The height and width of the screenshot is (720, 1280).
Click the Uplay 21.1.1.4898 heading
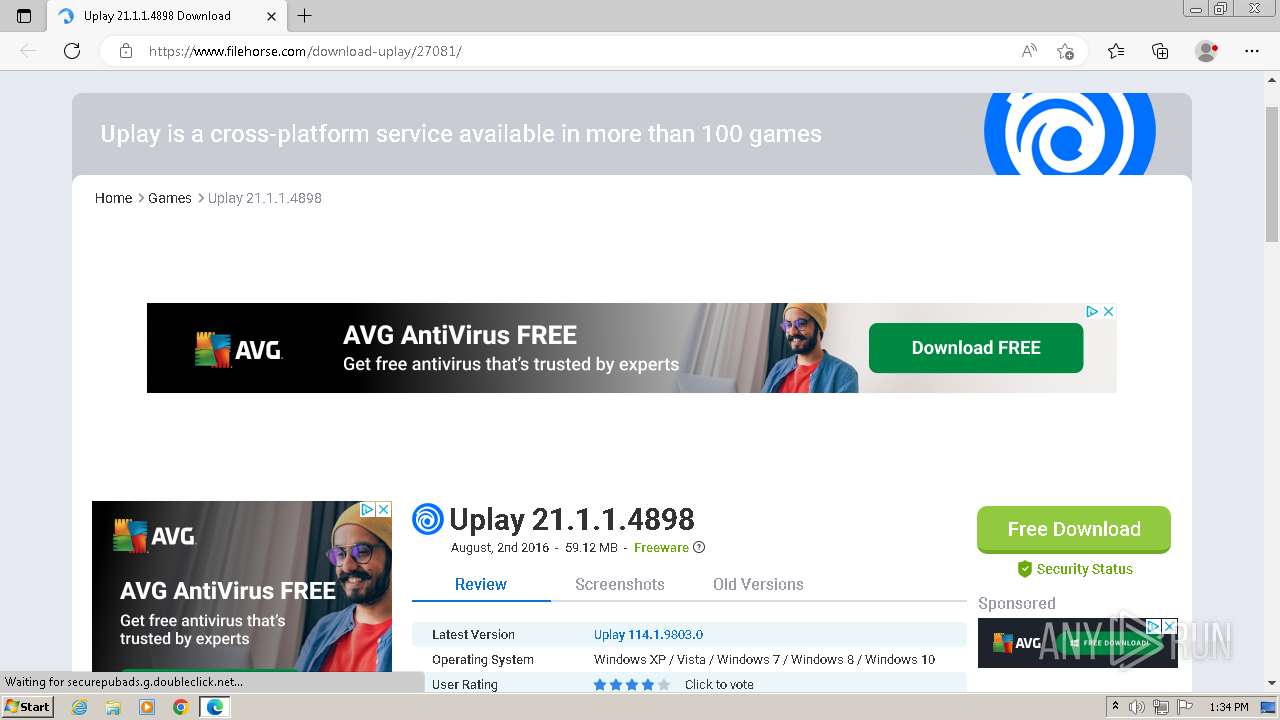coord(572,519)
